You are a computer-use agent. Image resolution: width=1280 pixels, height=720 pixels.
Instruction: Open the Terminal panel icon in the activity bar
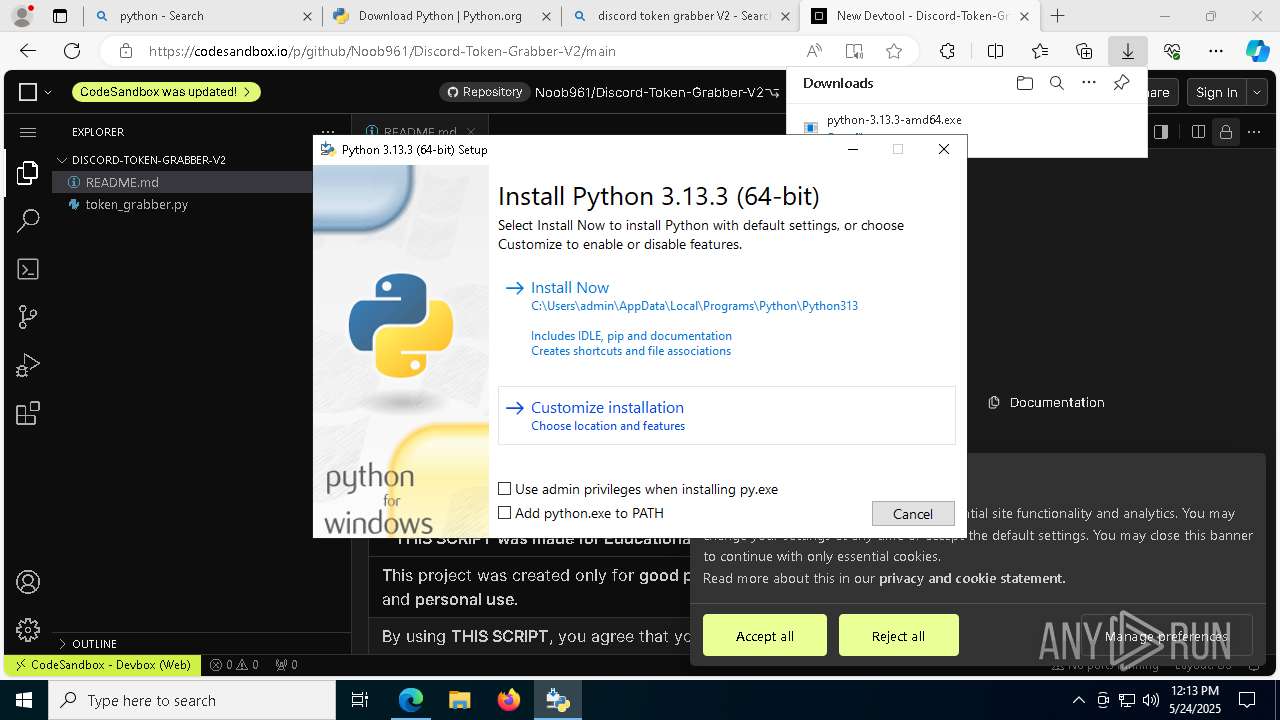tap(28, 269)
